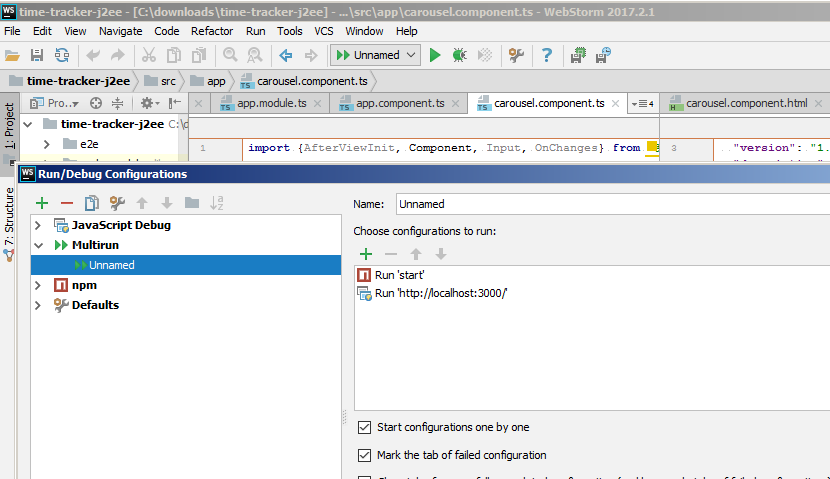This screenshot has height=479, width=830.
Task: Open the Refactor menu
Action: 212,31
